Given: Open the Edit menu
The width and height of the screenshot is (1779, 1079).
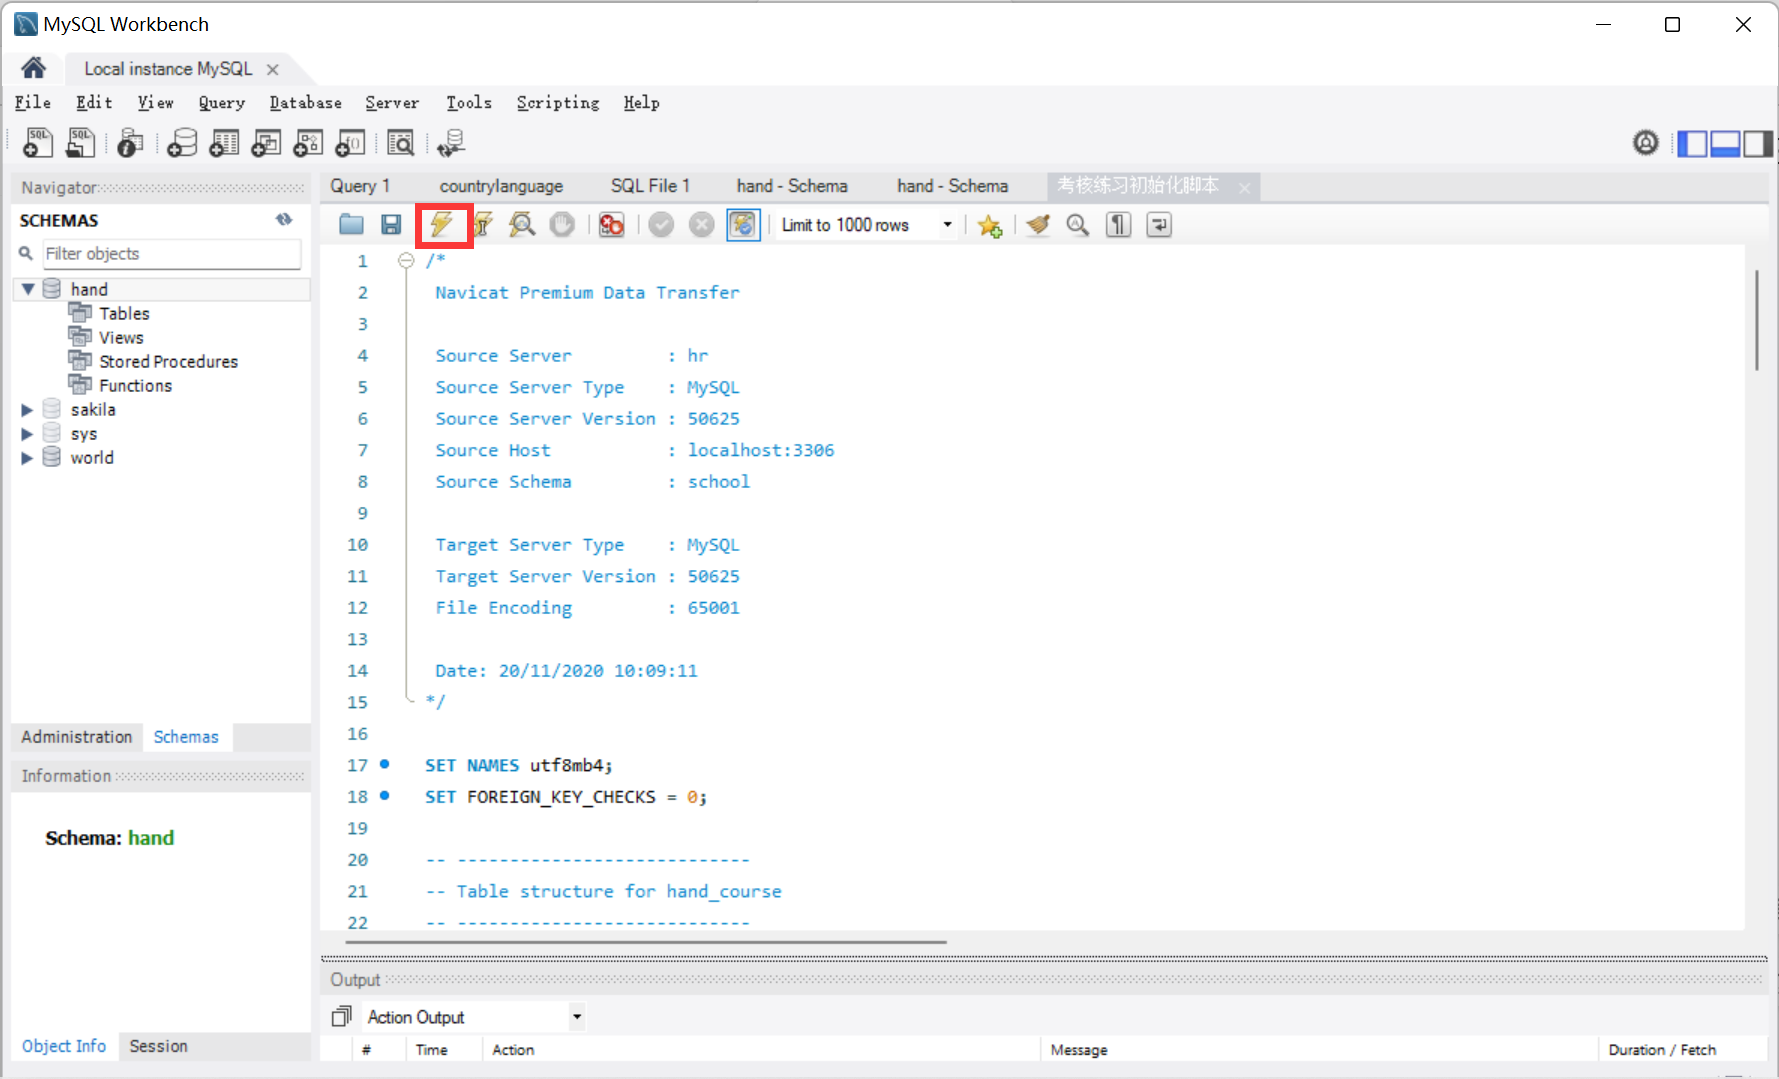Looking at the screenshot, I should [x=94, y=102].
